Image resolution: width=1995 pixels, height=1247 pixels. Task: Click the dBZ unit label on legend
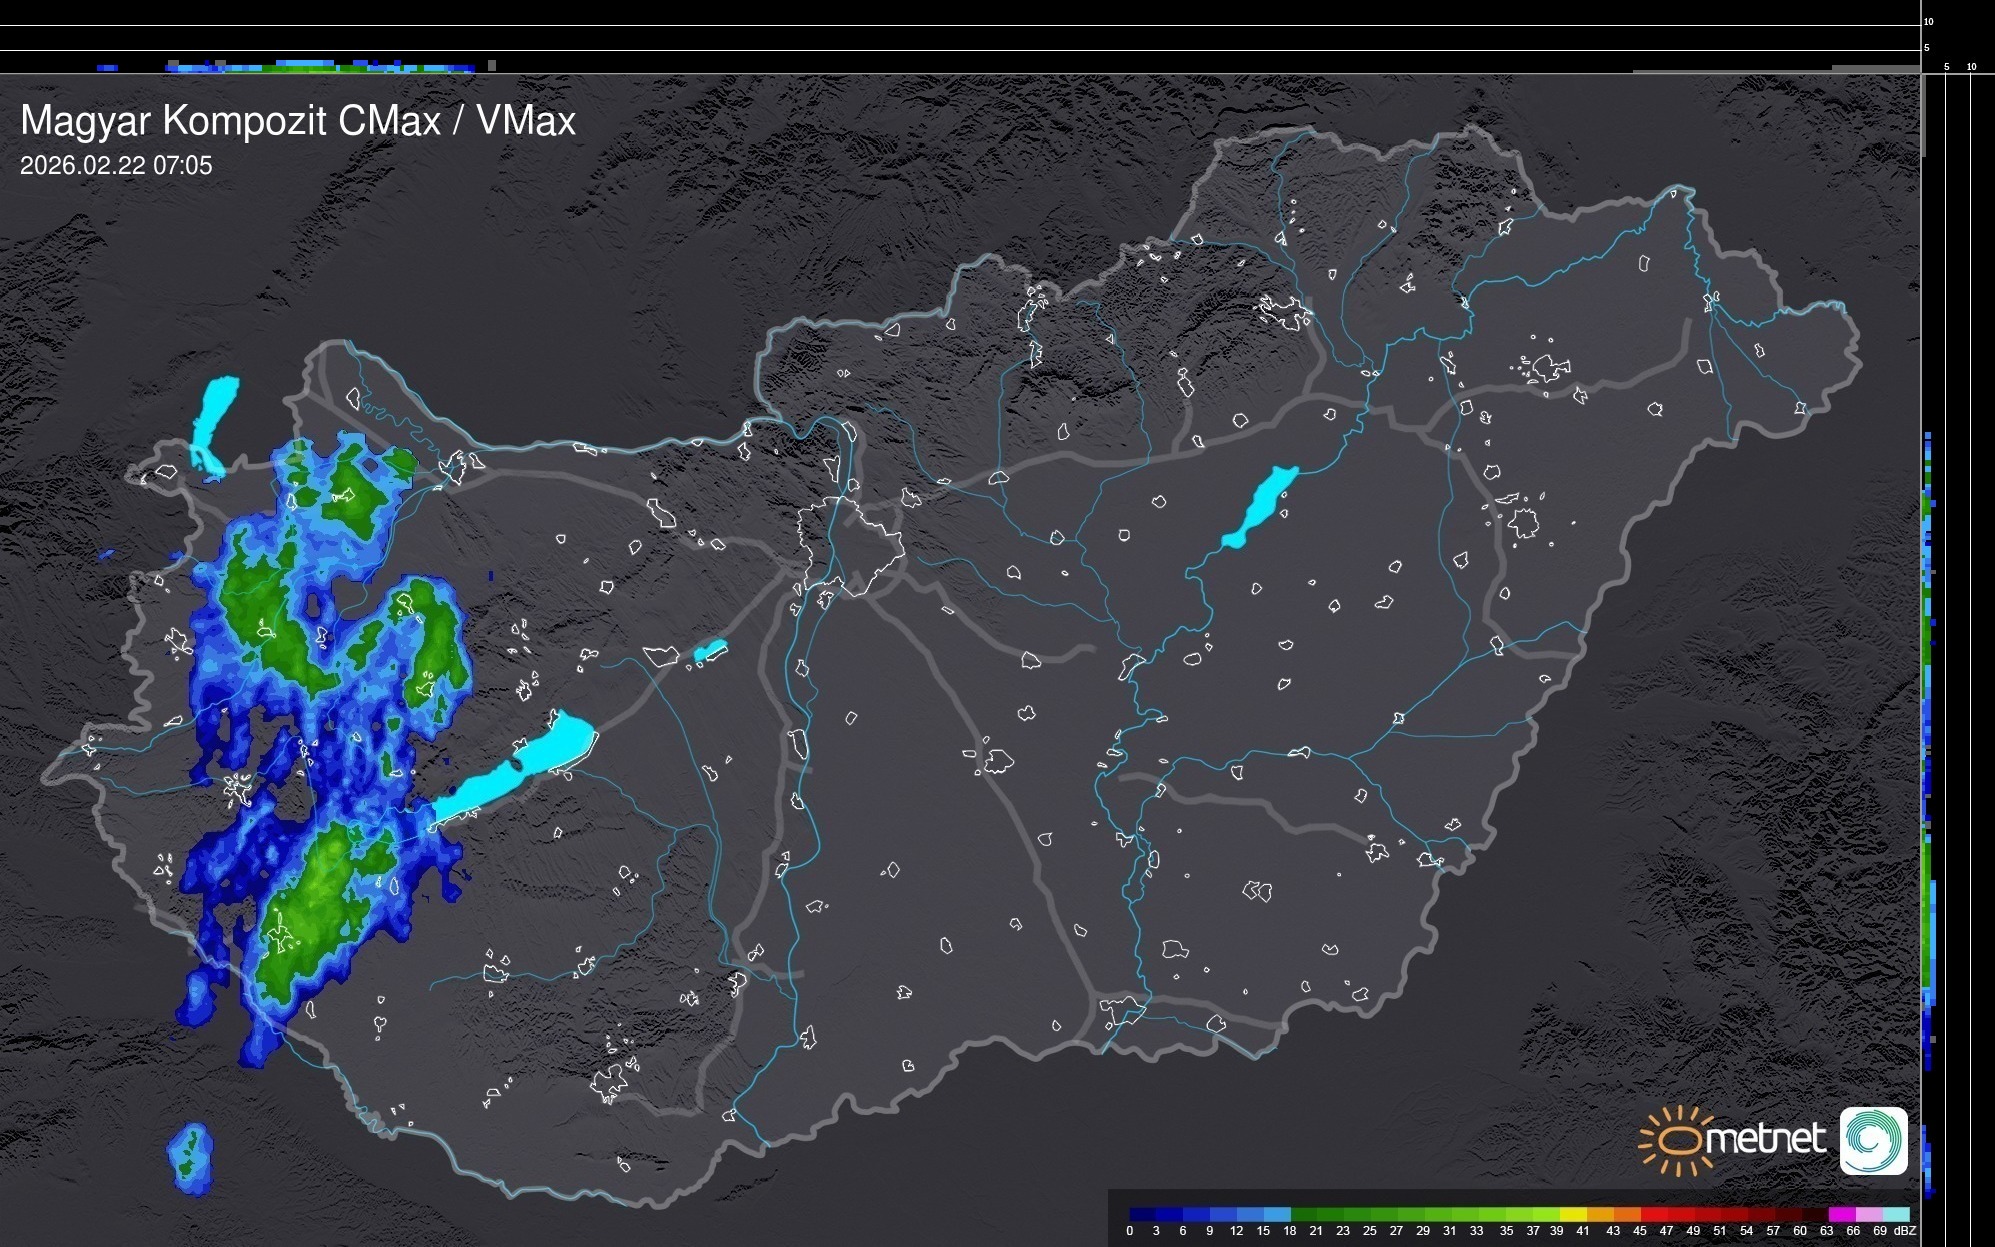pos(1905,1231)
